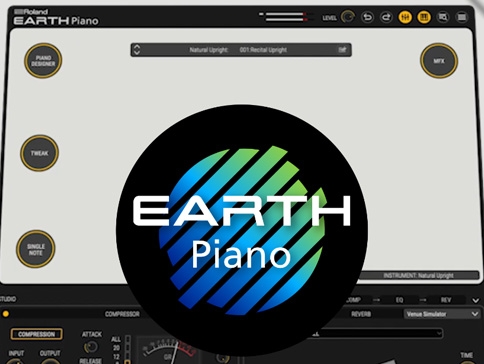
Task: Toggle the yellow keyboard icon
Action: [x=424, y=17]
